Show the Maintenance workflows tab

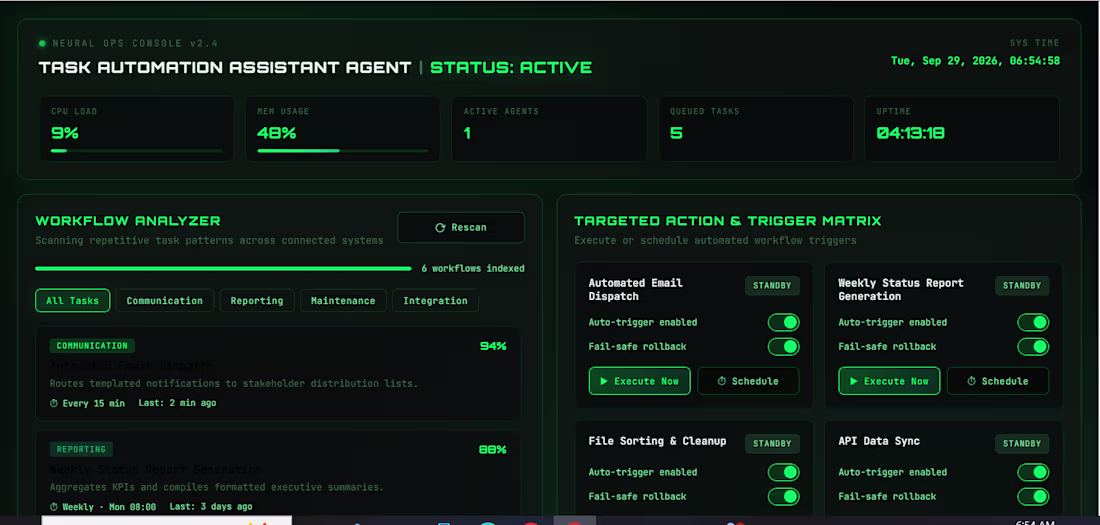[x=343, y=300]
